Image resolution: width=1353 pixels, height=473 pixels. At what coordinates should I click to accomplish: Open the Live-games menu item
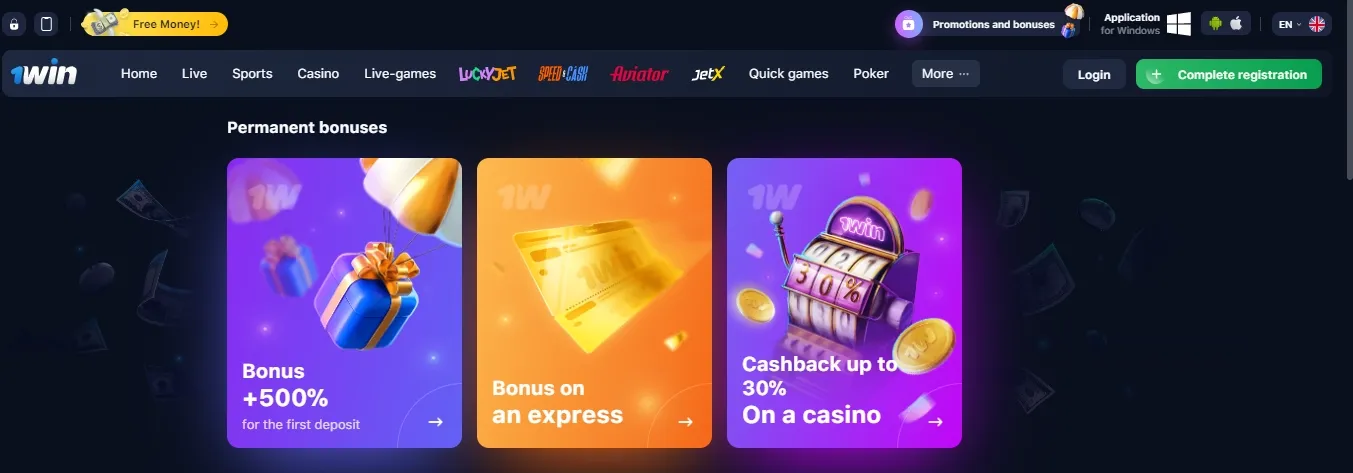pos(400,74)
